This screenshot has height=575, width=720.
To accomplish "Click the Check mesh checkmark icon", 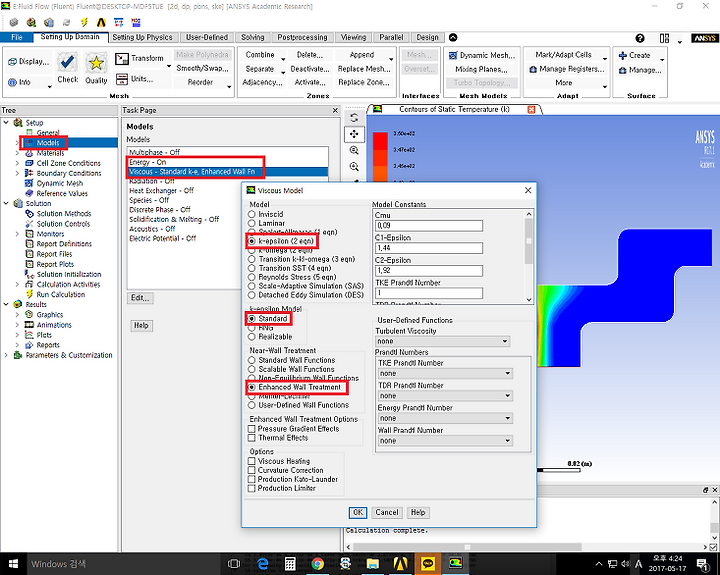I will [x=68, y=62].
